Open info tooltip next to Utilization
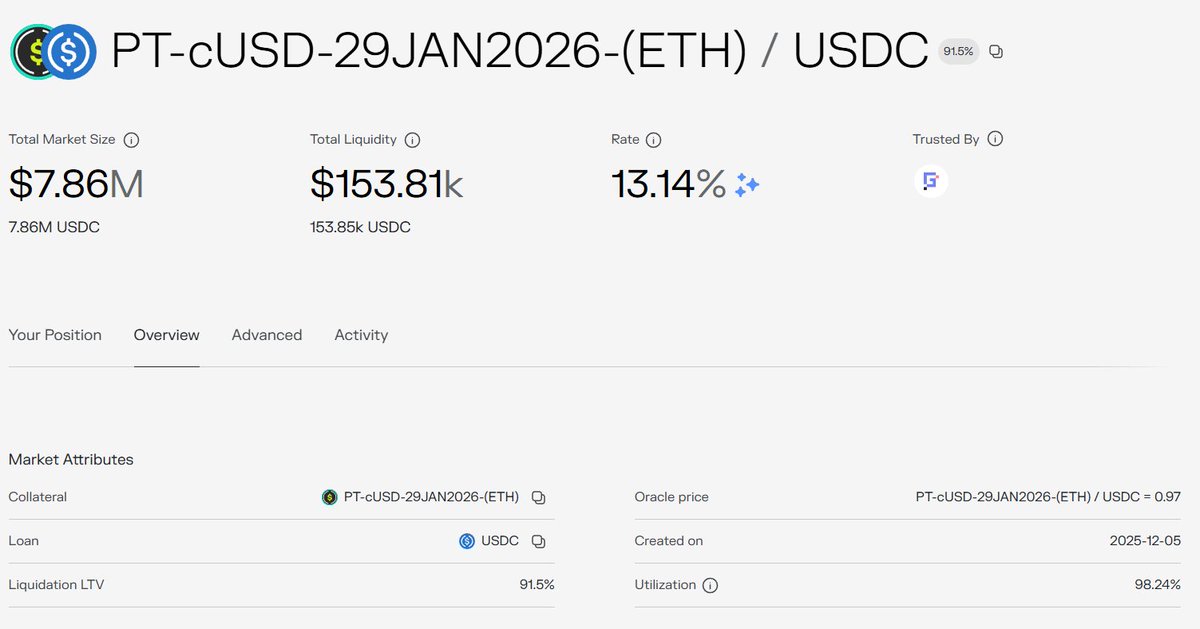Image resolution: width=1200 pixels, height=629 pixels. [x=710, y=585]
